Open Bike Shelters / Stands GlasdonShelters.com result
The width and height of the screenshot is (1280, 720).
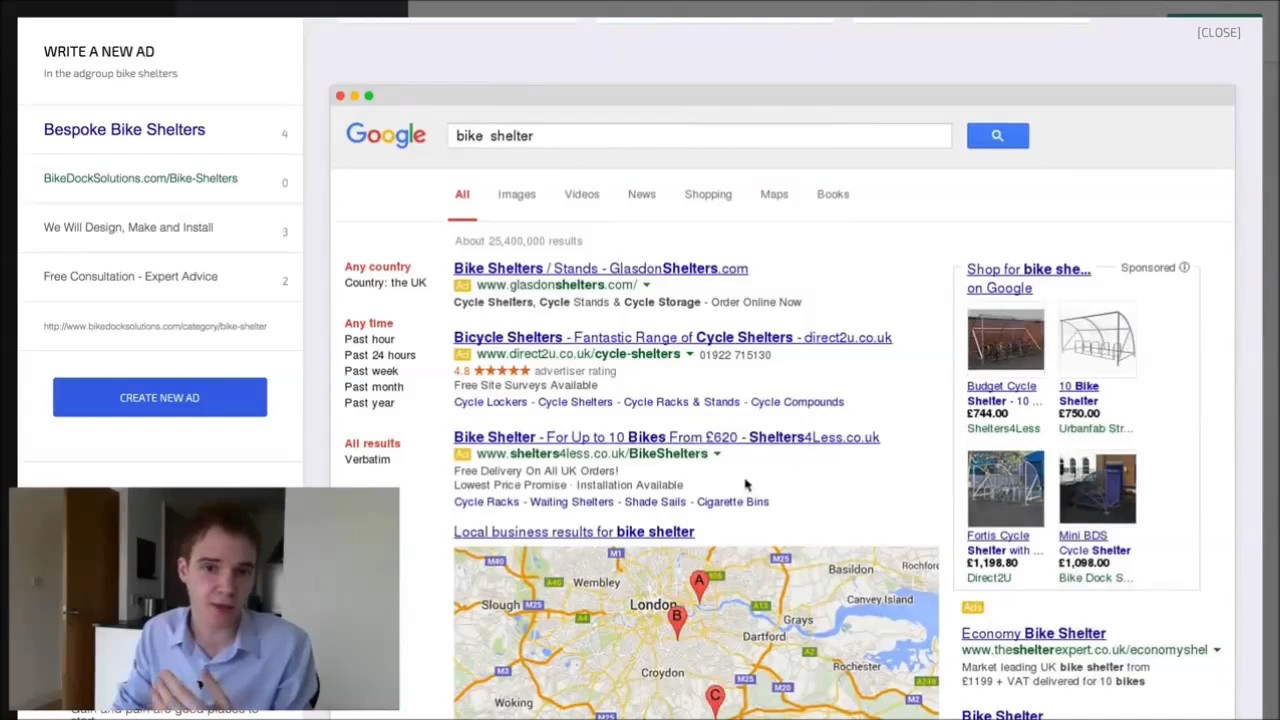tap(601, 268)
